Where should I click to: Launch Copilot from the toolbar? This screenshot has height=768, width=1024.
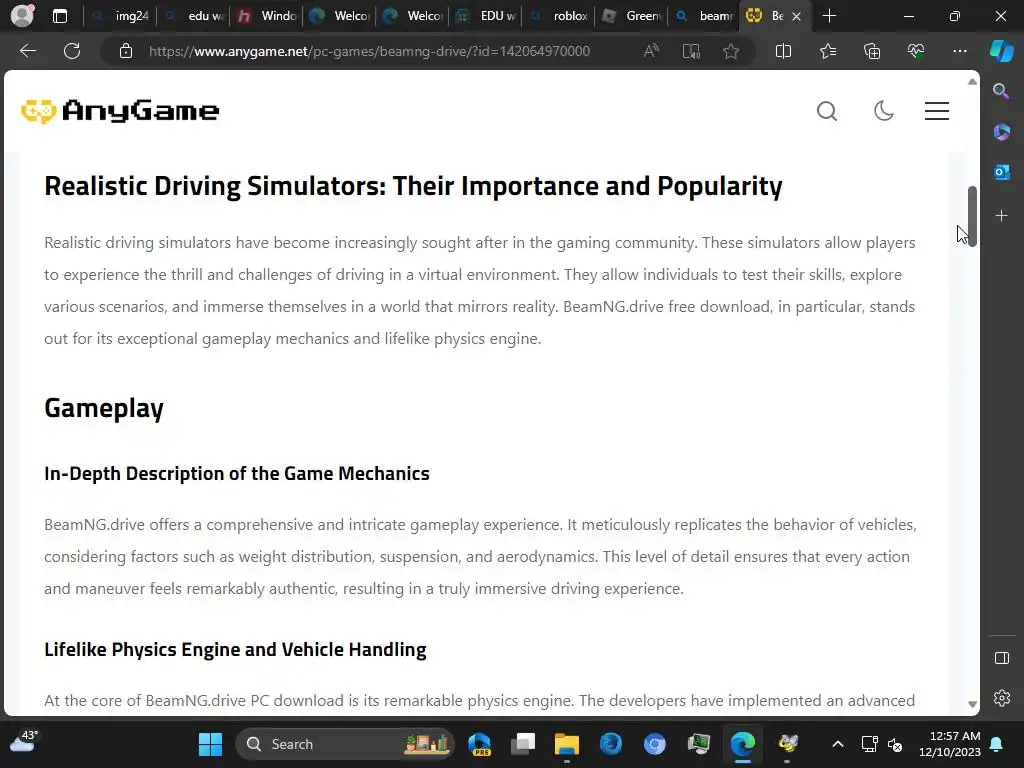point(1002,51)
